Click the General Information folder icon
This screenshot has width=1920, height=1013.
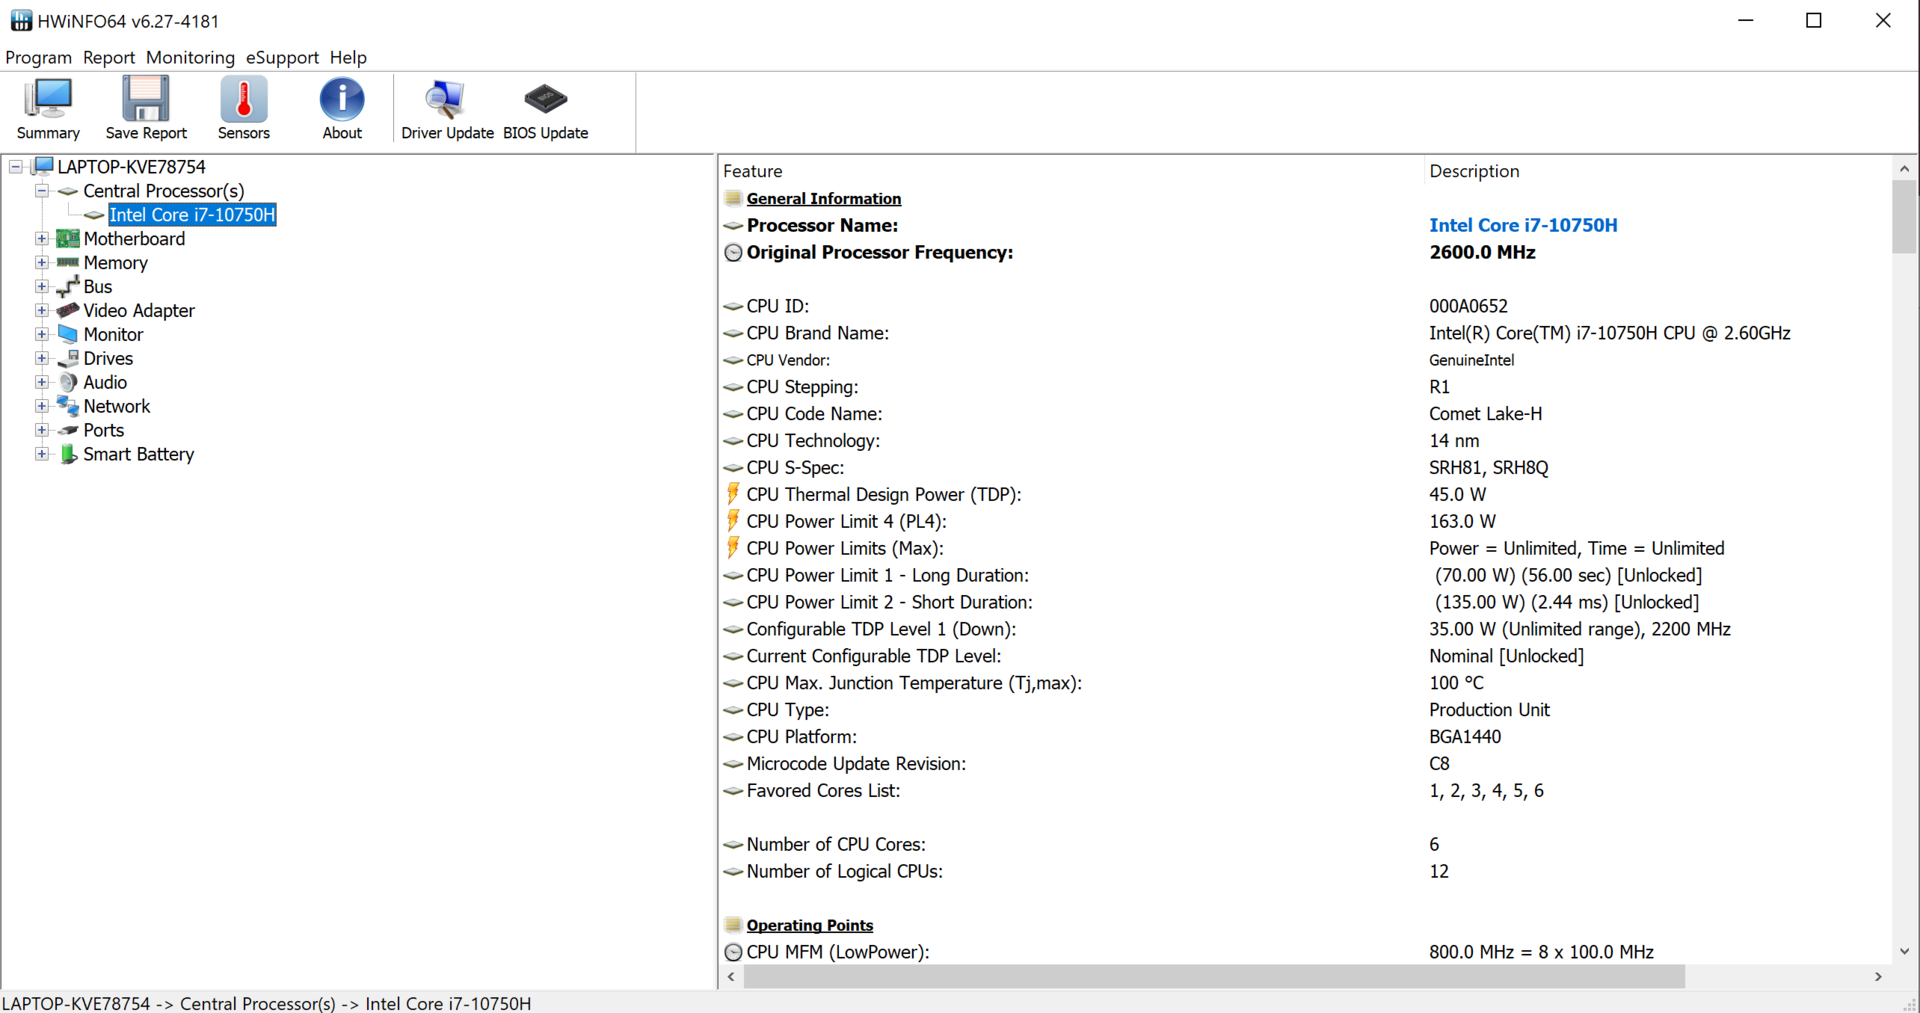pyautogui.click(x=733, y=198)
